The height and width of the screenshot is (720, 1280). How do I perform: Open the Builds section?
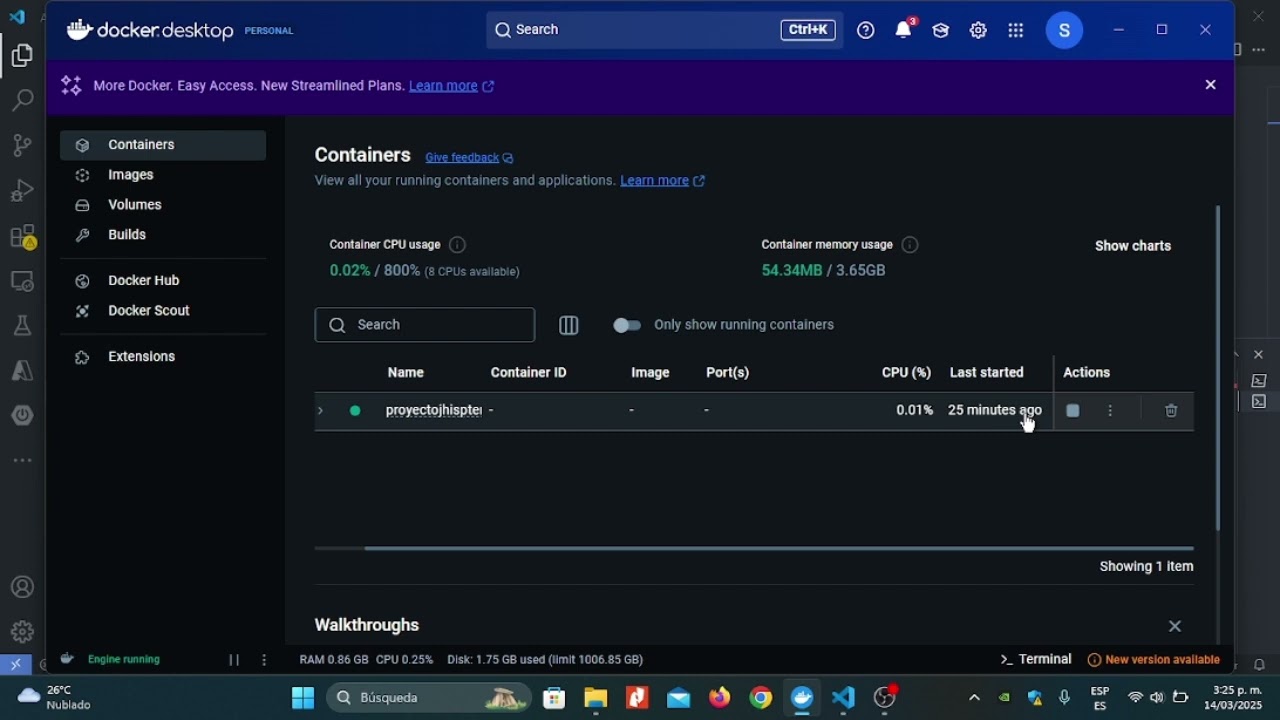tap(163, 235)
